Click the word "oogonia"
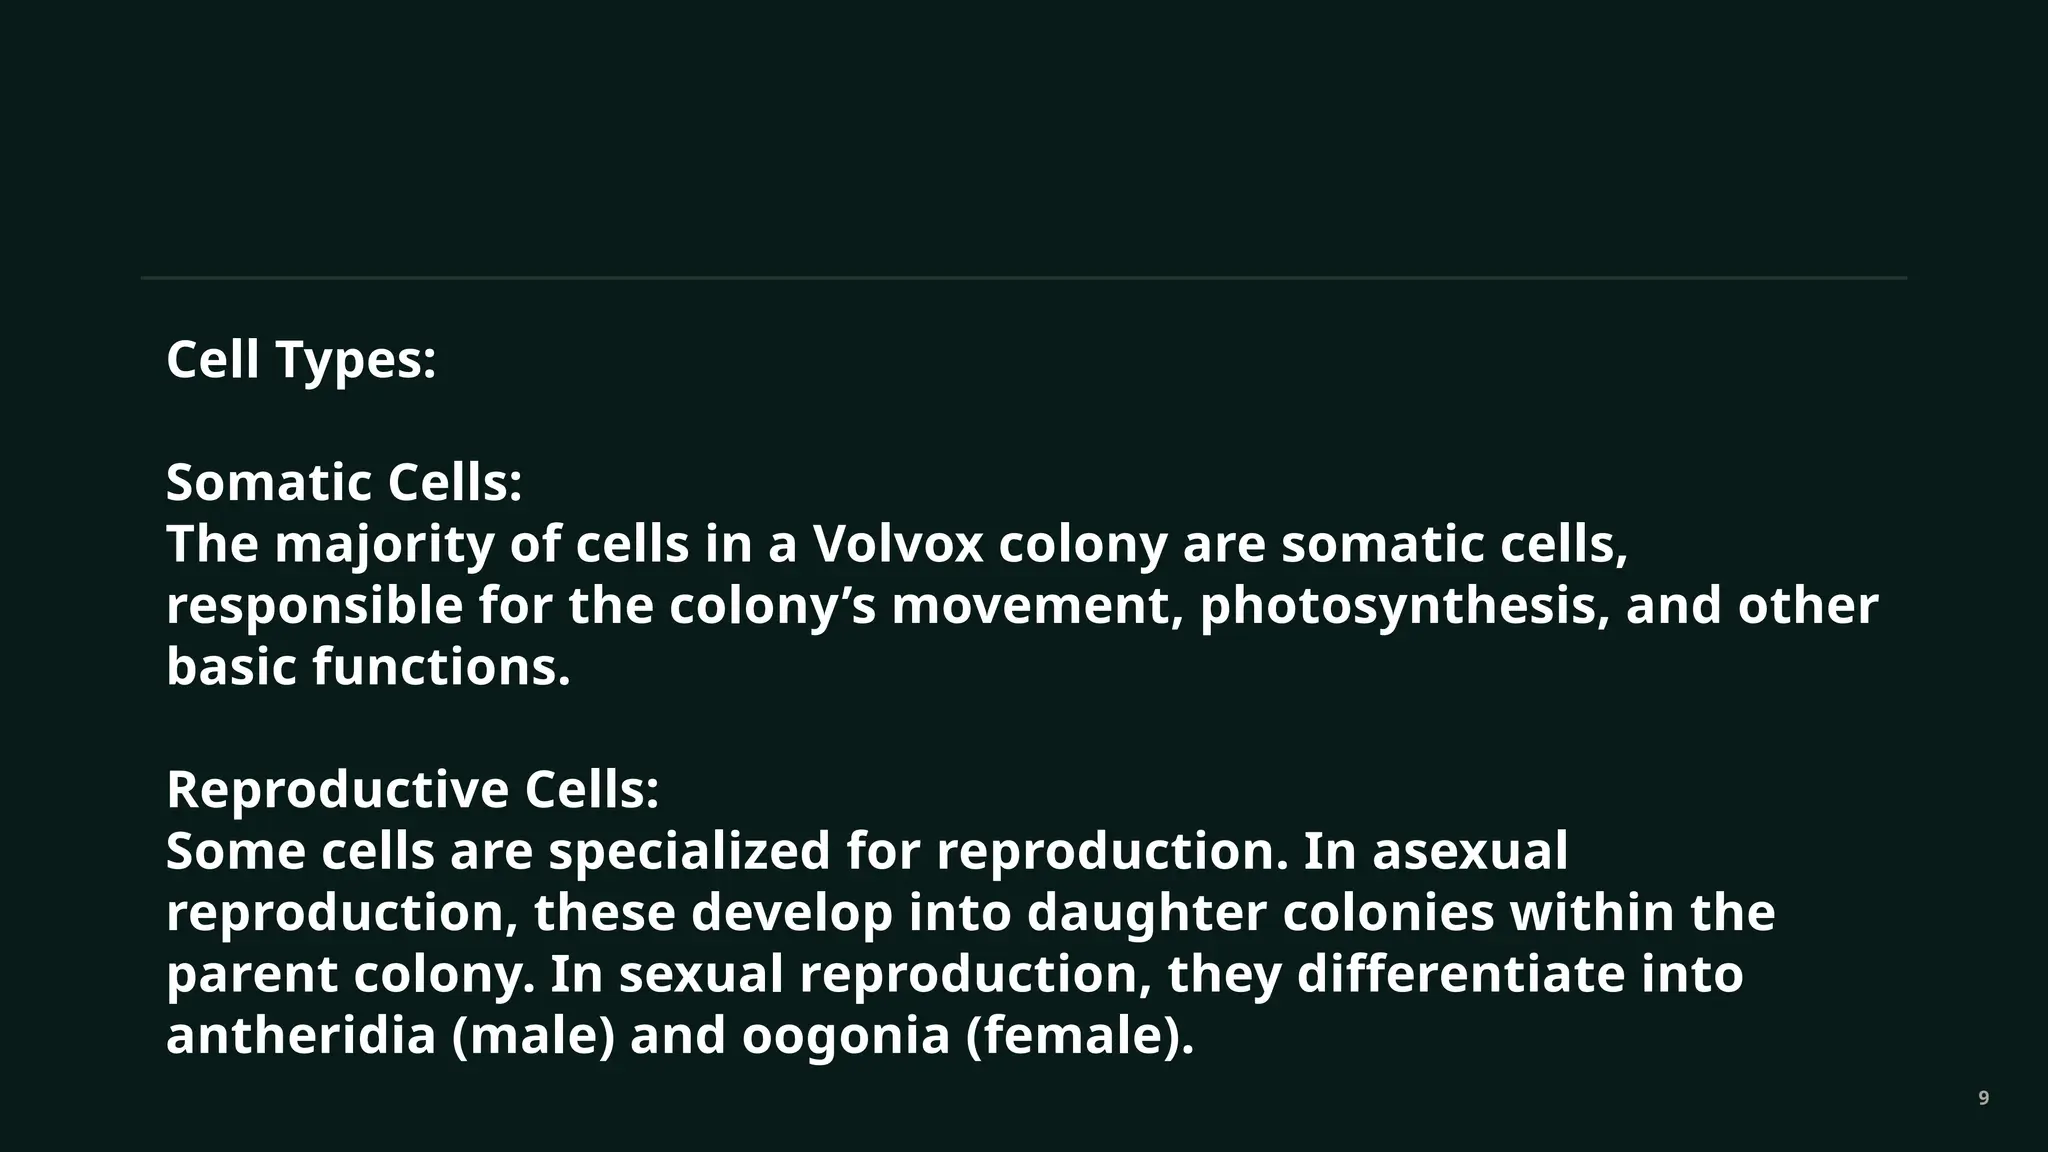Viewport: 2048px width, 1152px height. click(845, 1036)
